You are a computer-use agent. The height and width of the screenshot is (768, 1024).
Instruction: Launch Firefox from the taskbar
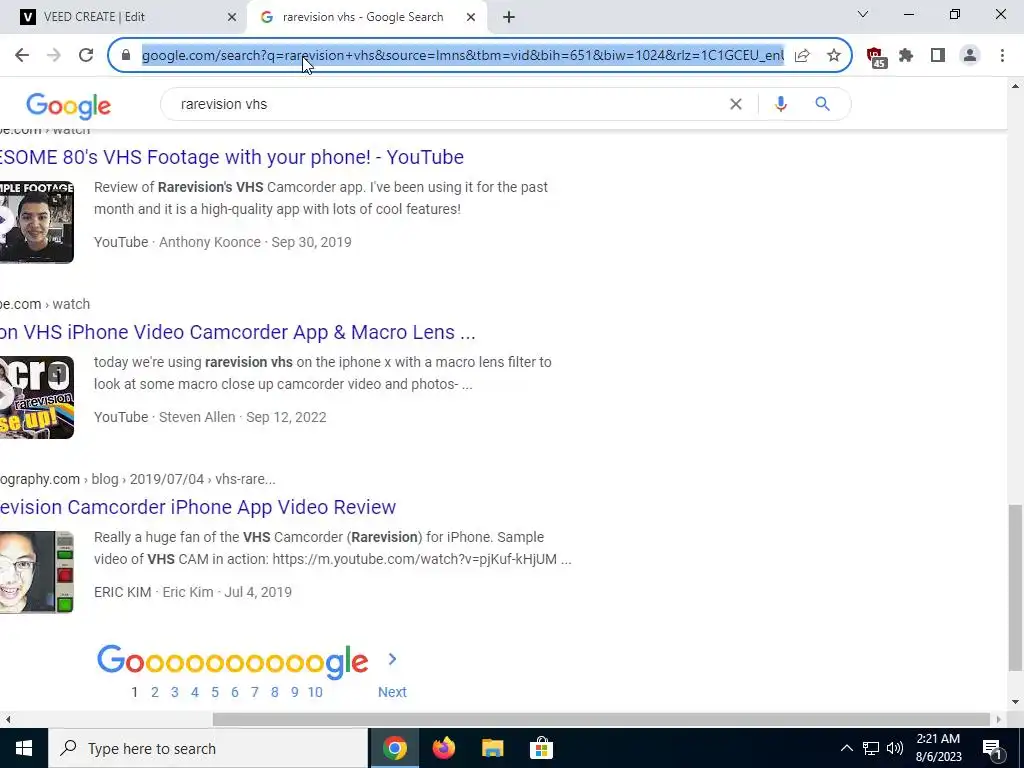tap(443, 748)
